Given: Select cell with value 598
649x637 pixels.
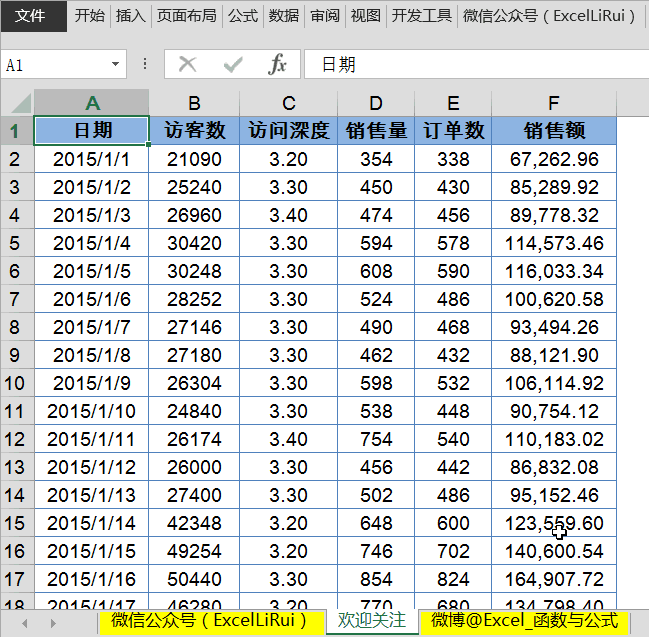Looking at the screenshot, I should point(376,383).
